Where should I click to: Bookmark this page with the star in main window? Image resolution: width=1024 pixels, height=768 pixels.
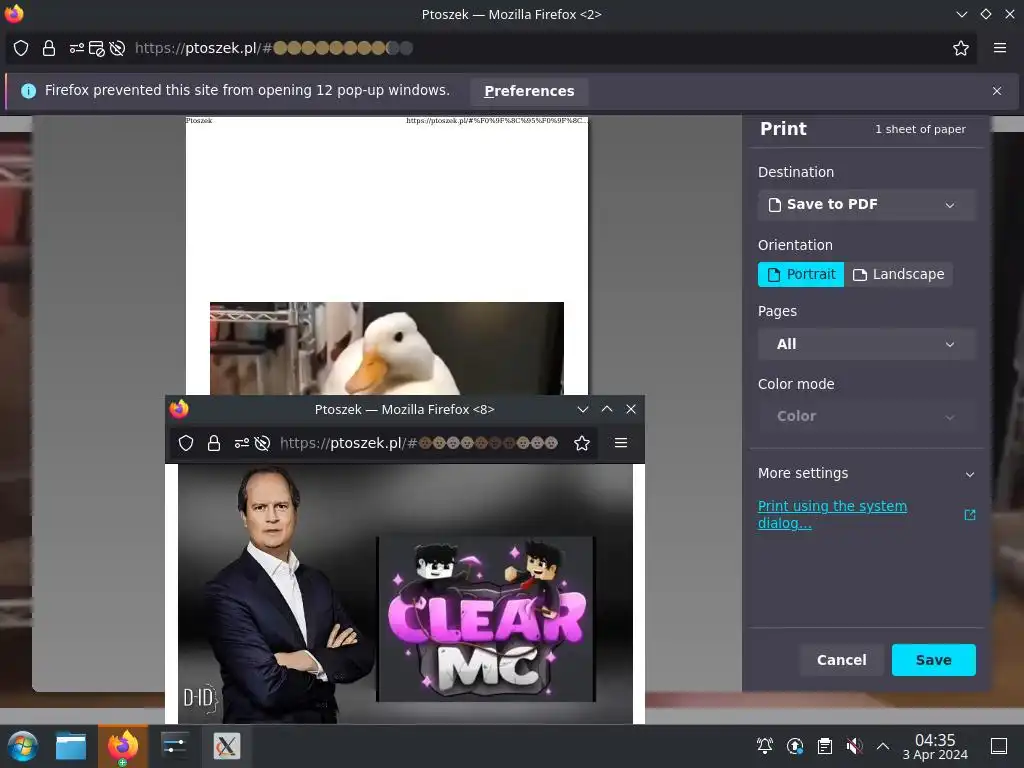pos(961,48)
